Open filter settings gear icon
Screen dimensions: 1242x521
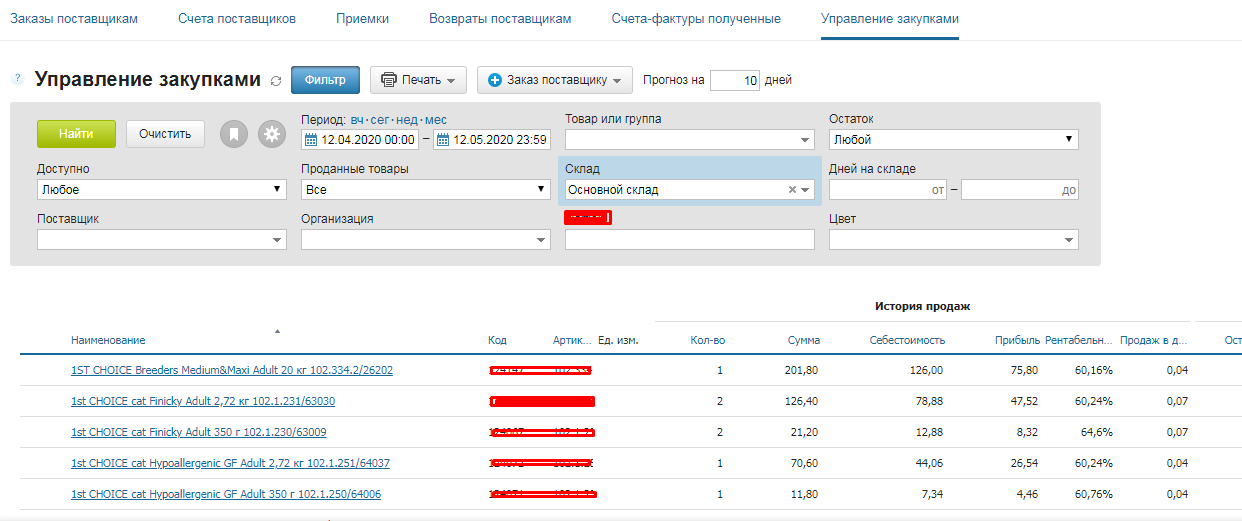click(271, 134)
